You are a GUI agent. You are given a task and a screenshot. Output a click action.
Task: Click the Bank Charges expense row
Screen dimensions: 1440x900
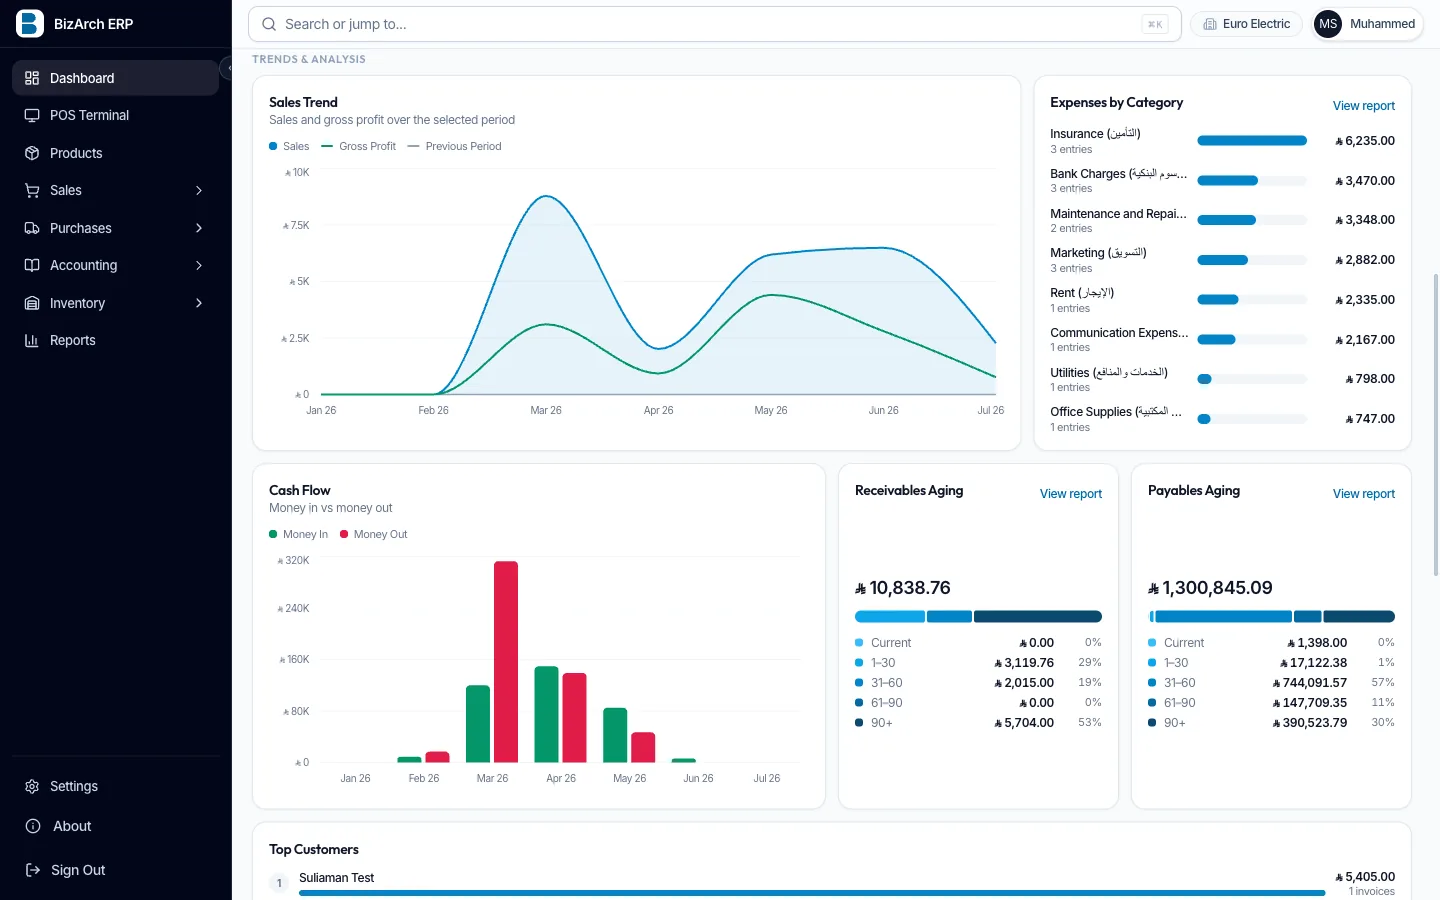(x=1222, y=181)
